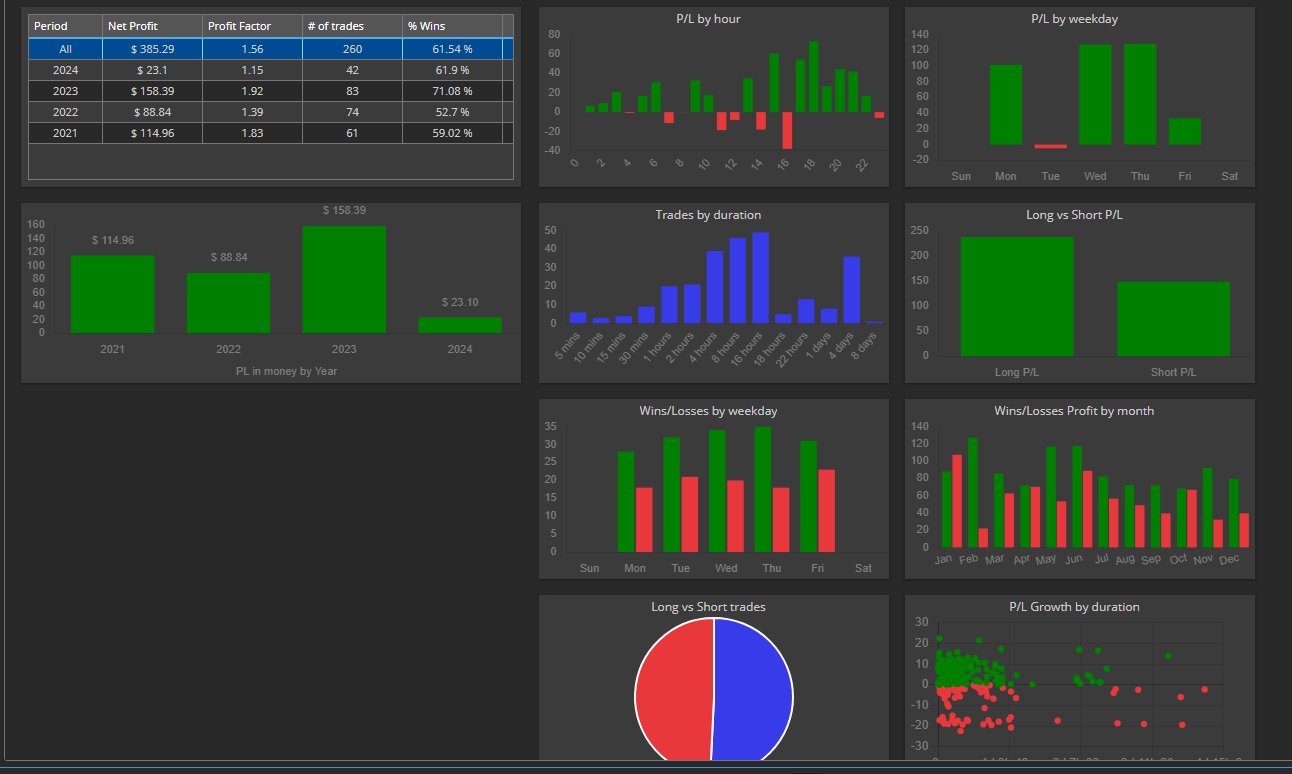Click the 16 hours bar in Trades by duration
Viewport: 1292px width, 774px height.
(760, 278)
